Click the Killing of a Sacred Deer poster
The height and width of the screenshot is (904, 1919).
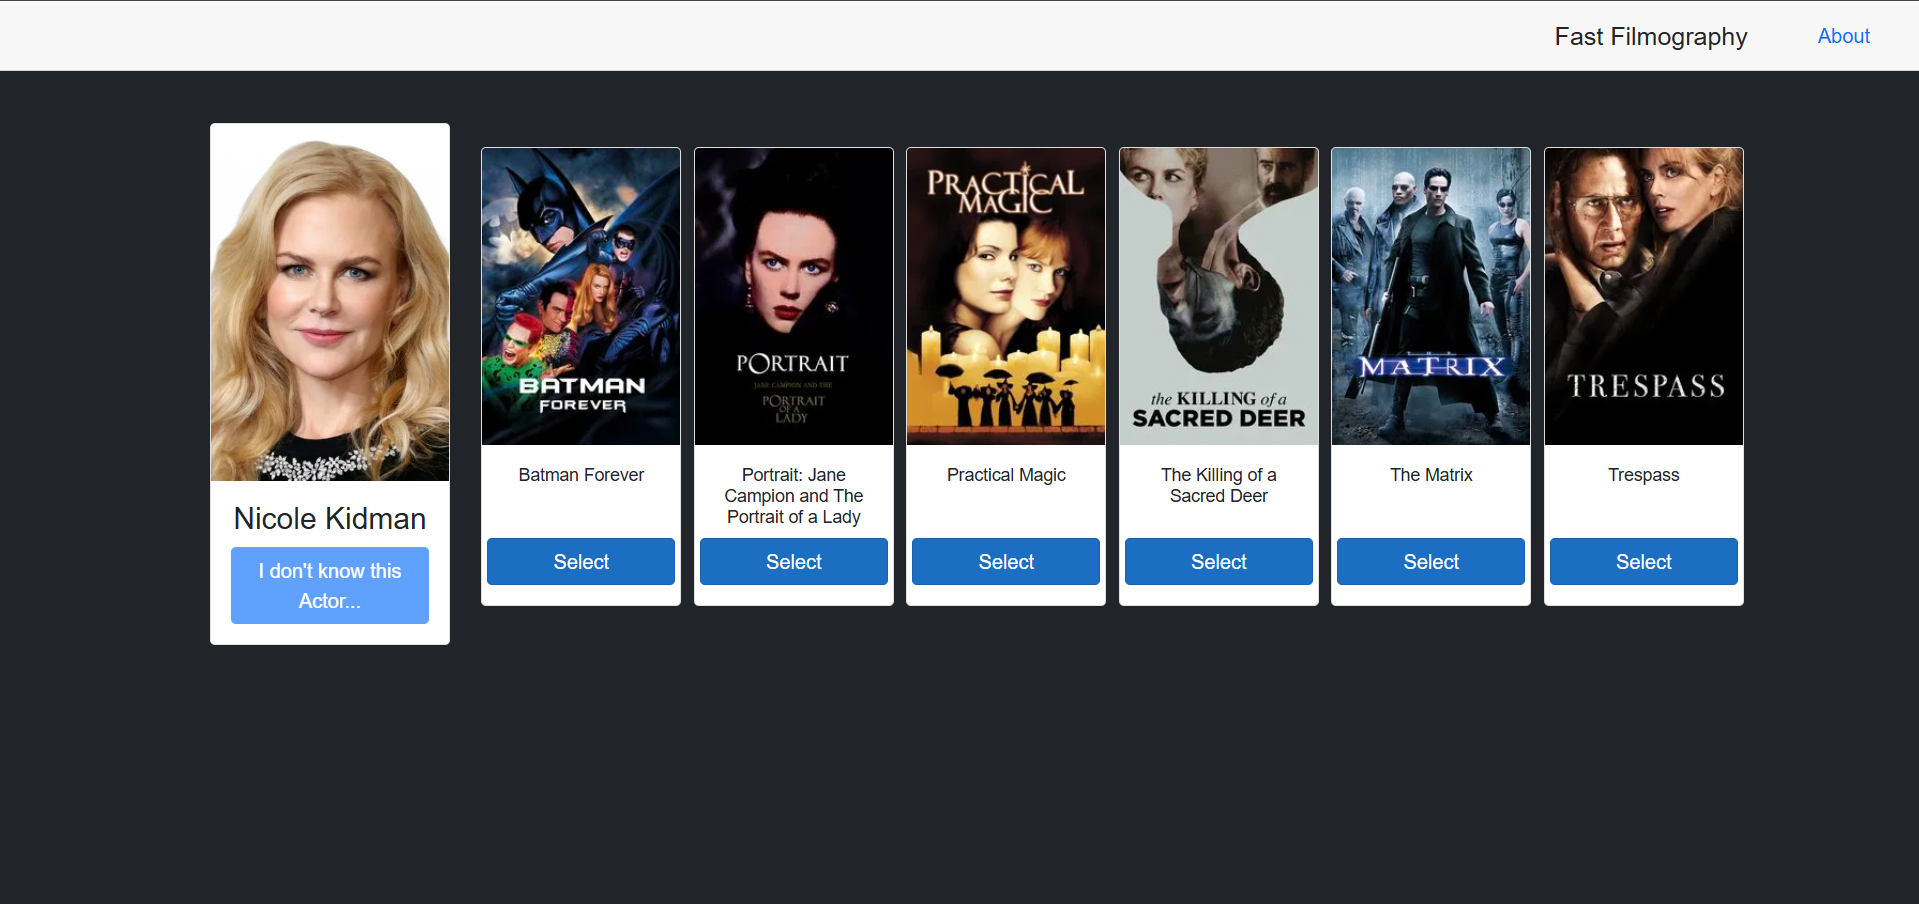1219,296
